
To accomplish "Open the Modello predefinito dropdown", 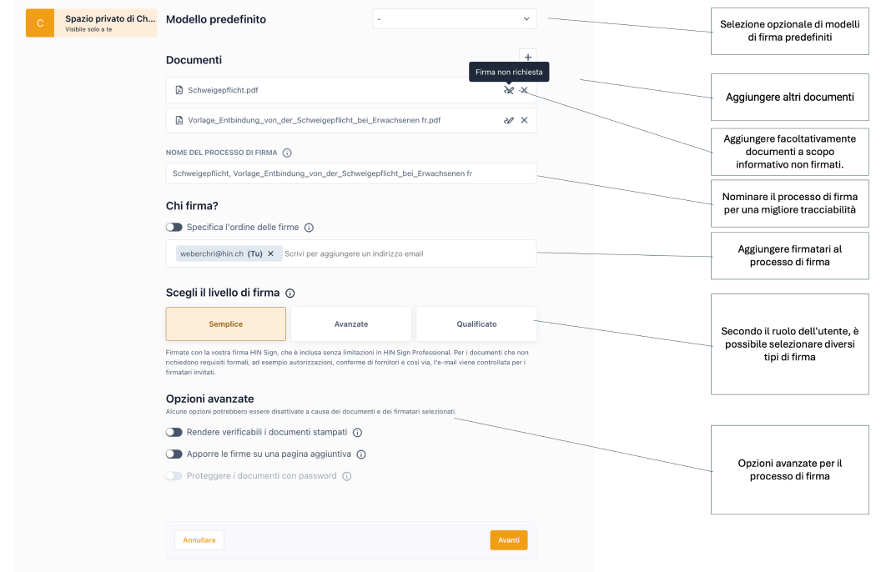I will [454, 19].
